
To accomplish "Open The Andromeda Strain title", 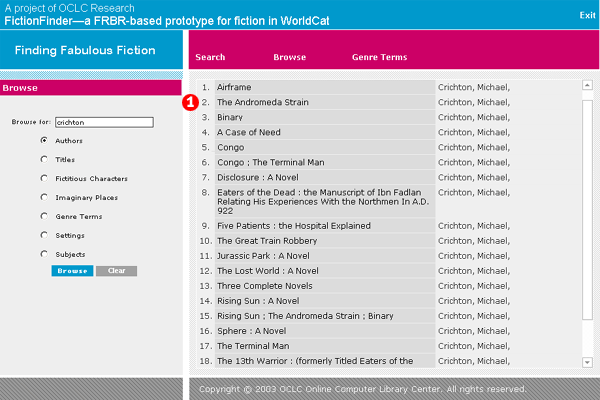I will click(263, 102).
